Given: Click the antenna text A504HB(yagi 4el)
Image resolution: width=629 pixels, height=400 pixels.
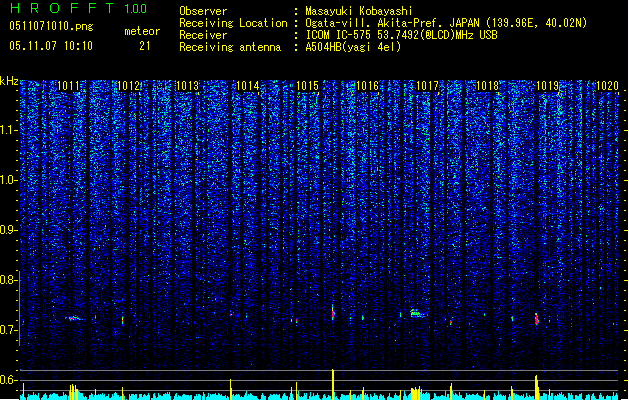Looking at the screenshot, I should (353, 47).
